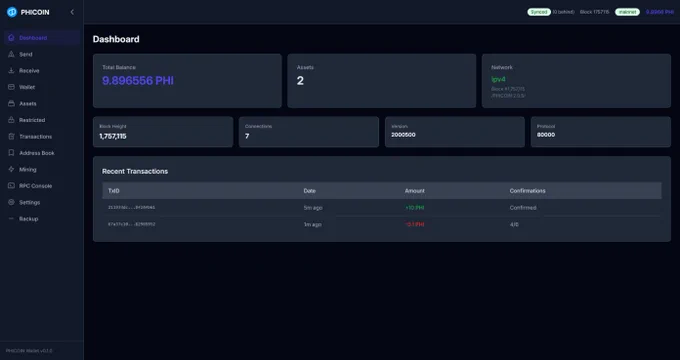The image size is (680, 360).
Task: Collapse the sidebar with the chevron arrow
Action: pos(72,12)
